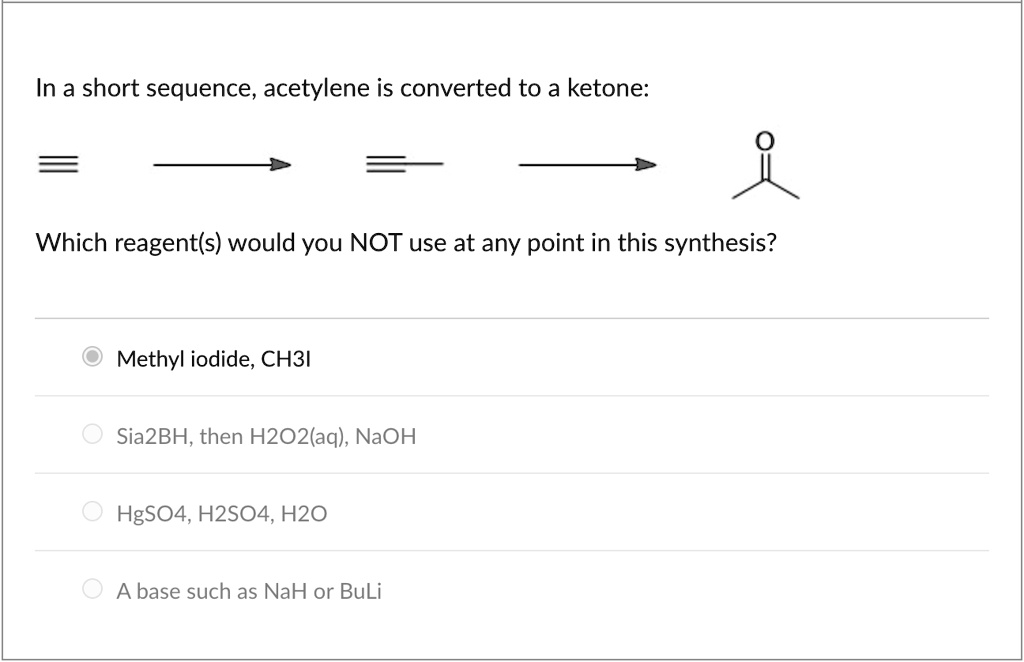Click the carbonyl oxygen atom label
Viewport: 1024px width, 662px height.
(764, 139)
